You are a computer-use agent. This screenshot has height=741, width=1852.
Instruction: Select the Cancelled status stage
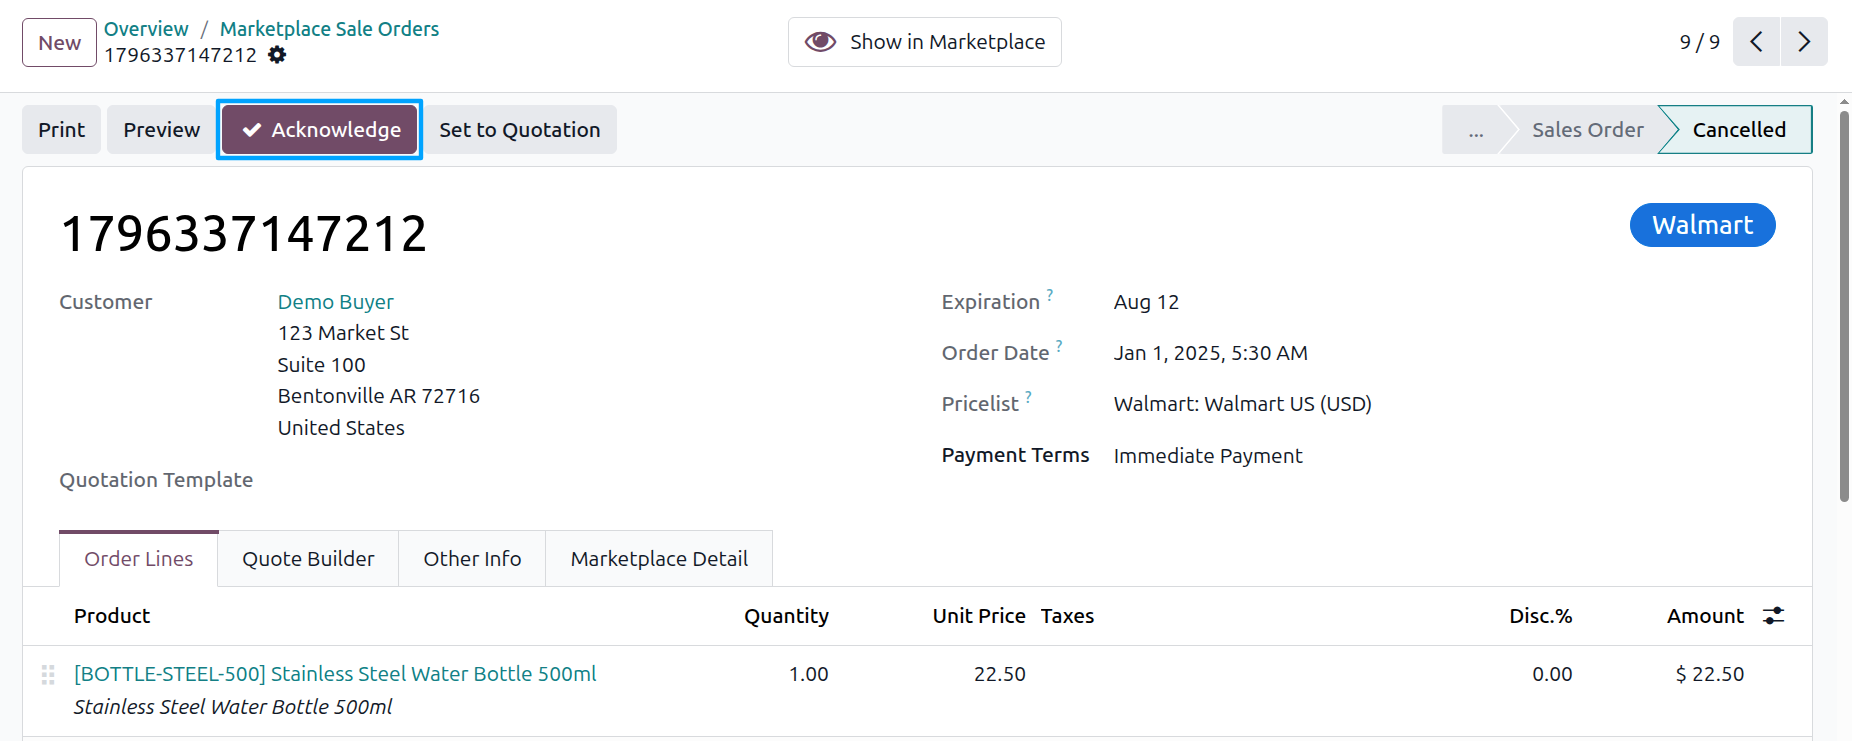(x=1739, y=130)
